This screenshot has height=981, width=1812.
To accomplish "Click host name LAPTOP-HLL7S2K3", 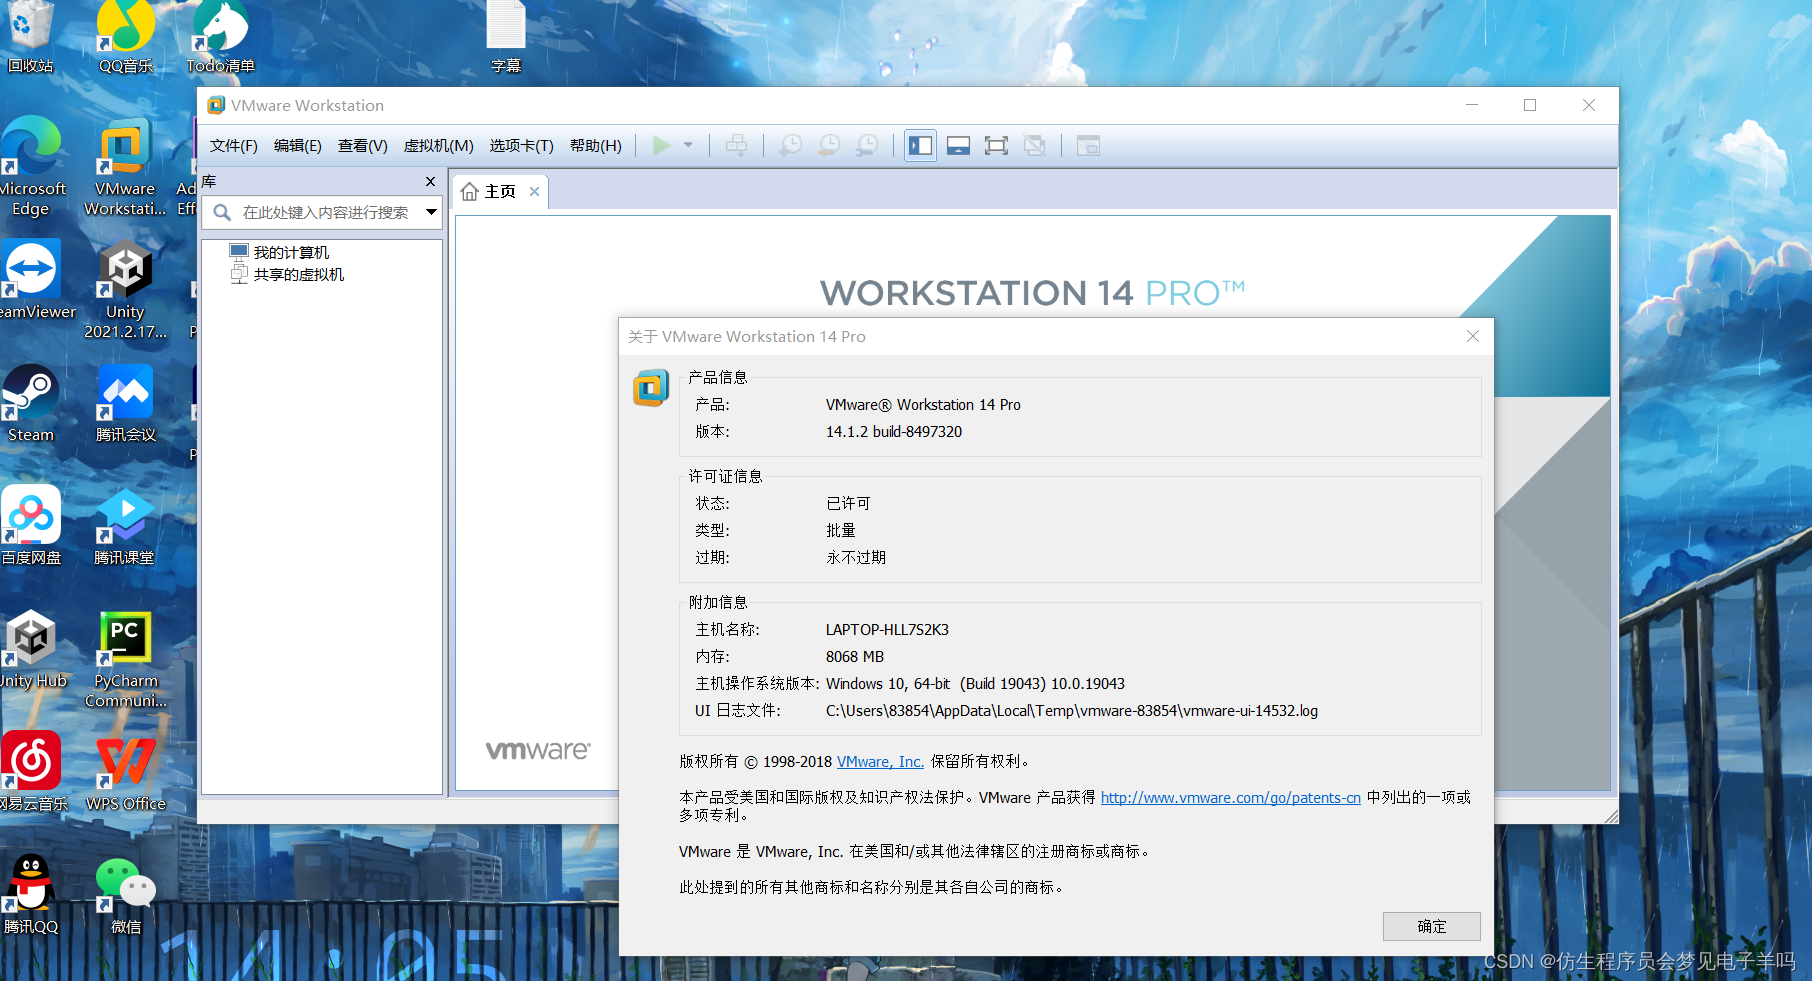I will click(x=887, y=630).
